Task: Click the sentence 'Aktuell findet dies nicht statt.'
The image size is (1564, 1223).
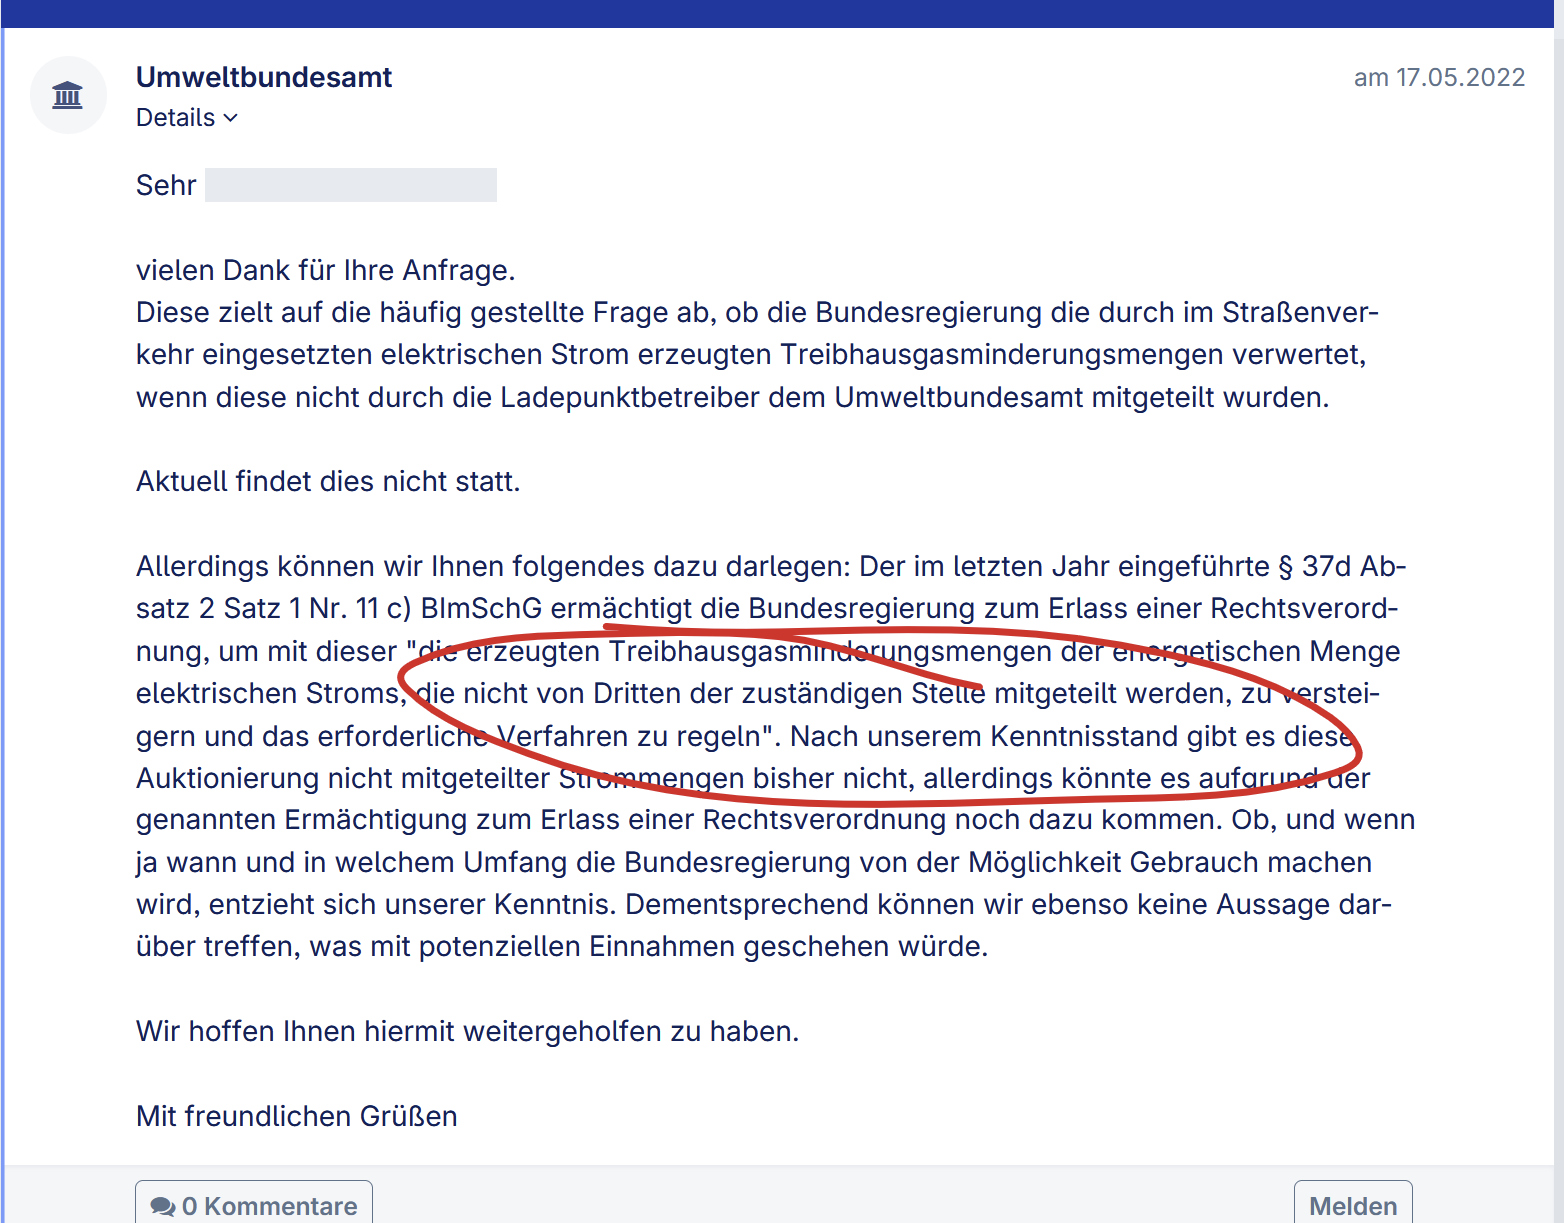Action: point(328,481)
